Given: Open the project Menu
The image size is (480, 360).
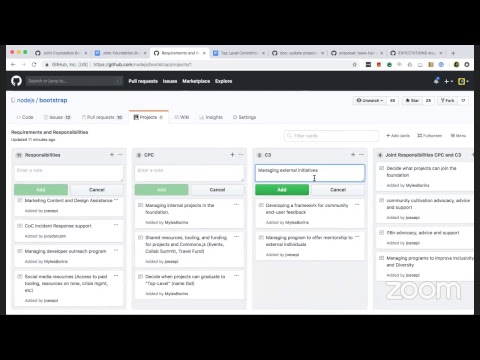Looking at the screenshot, I should pyautogui.click(x=458, y=136).
